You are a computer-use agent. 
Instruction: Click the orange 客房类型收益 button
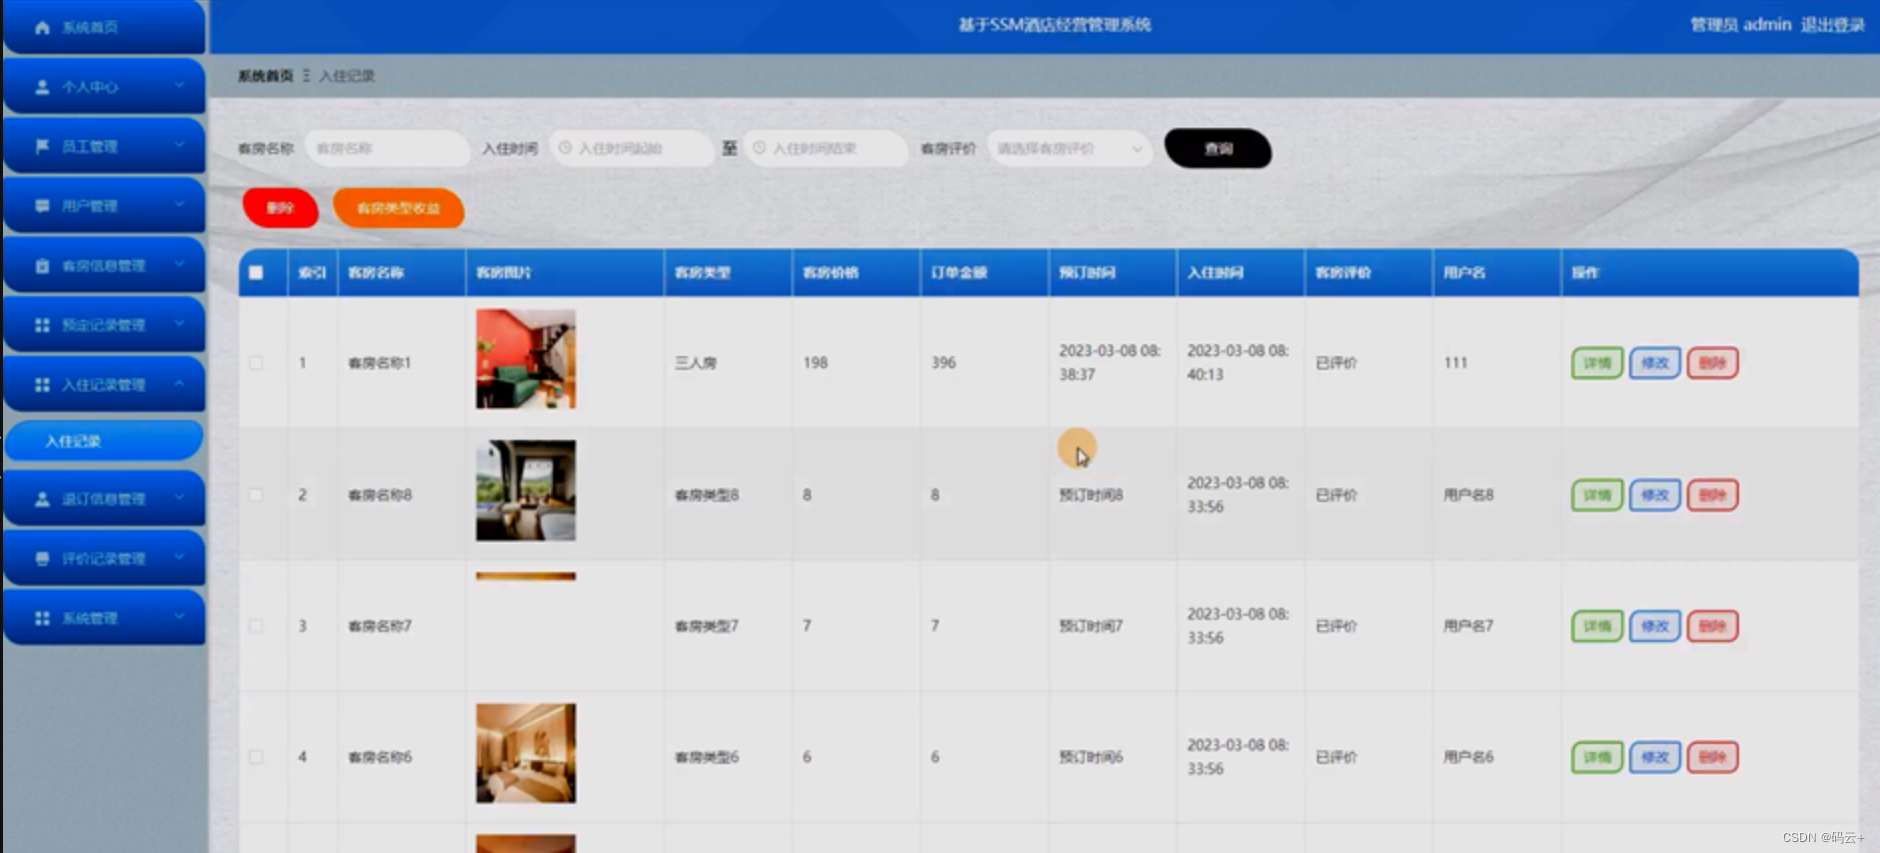[398, 208]
